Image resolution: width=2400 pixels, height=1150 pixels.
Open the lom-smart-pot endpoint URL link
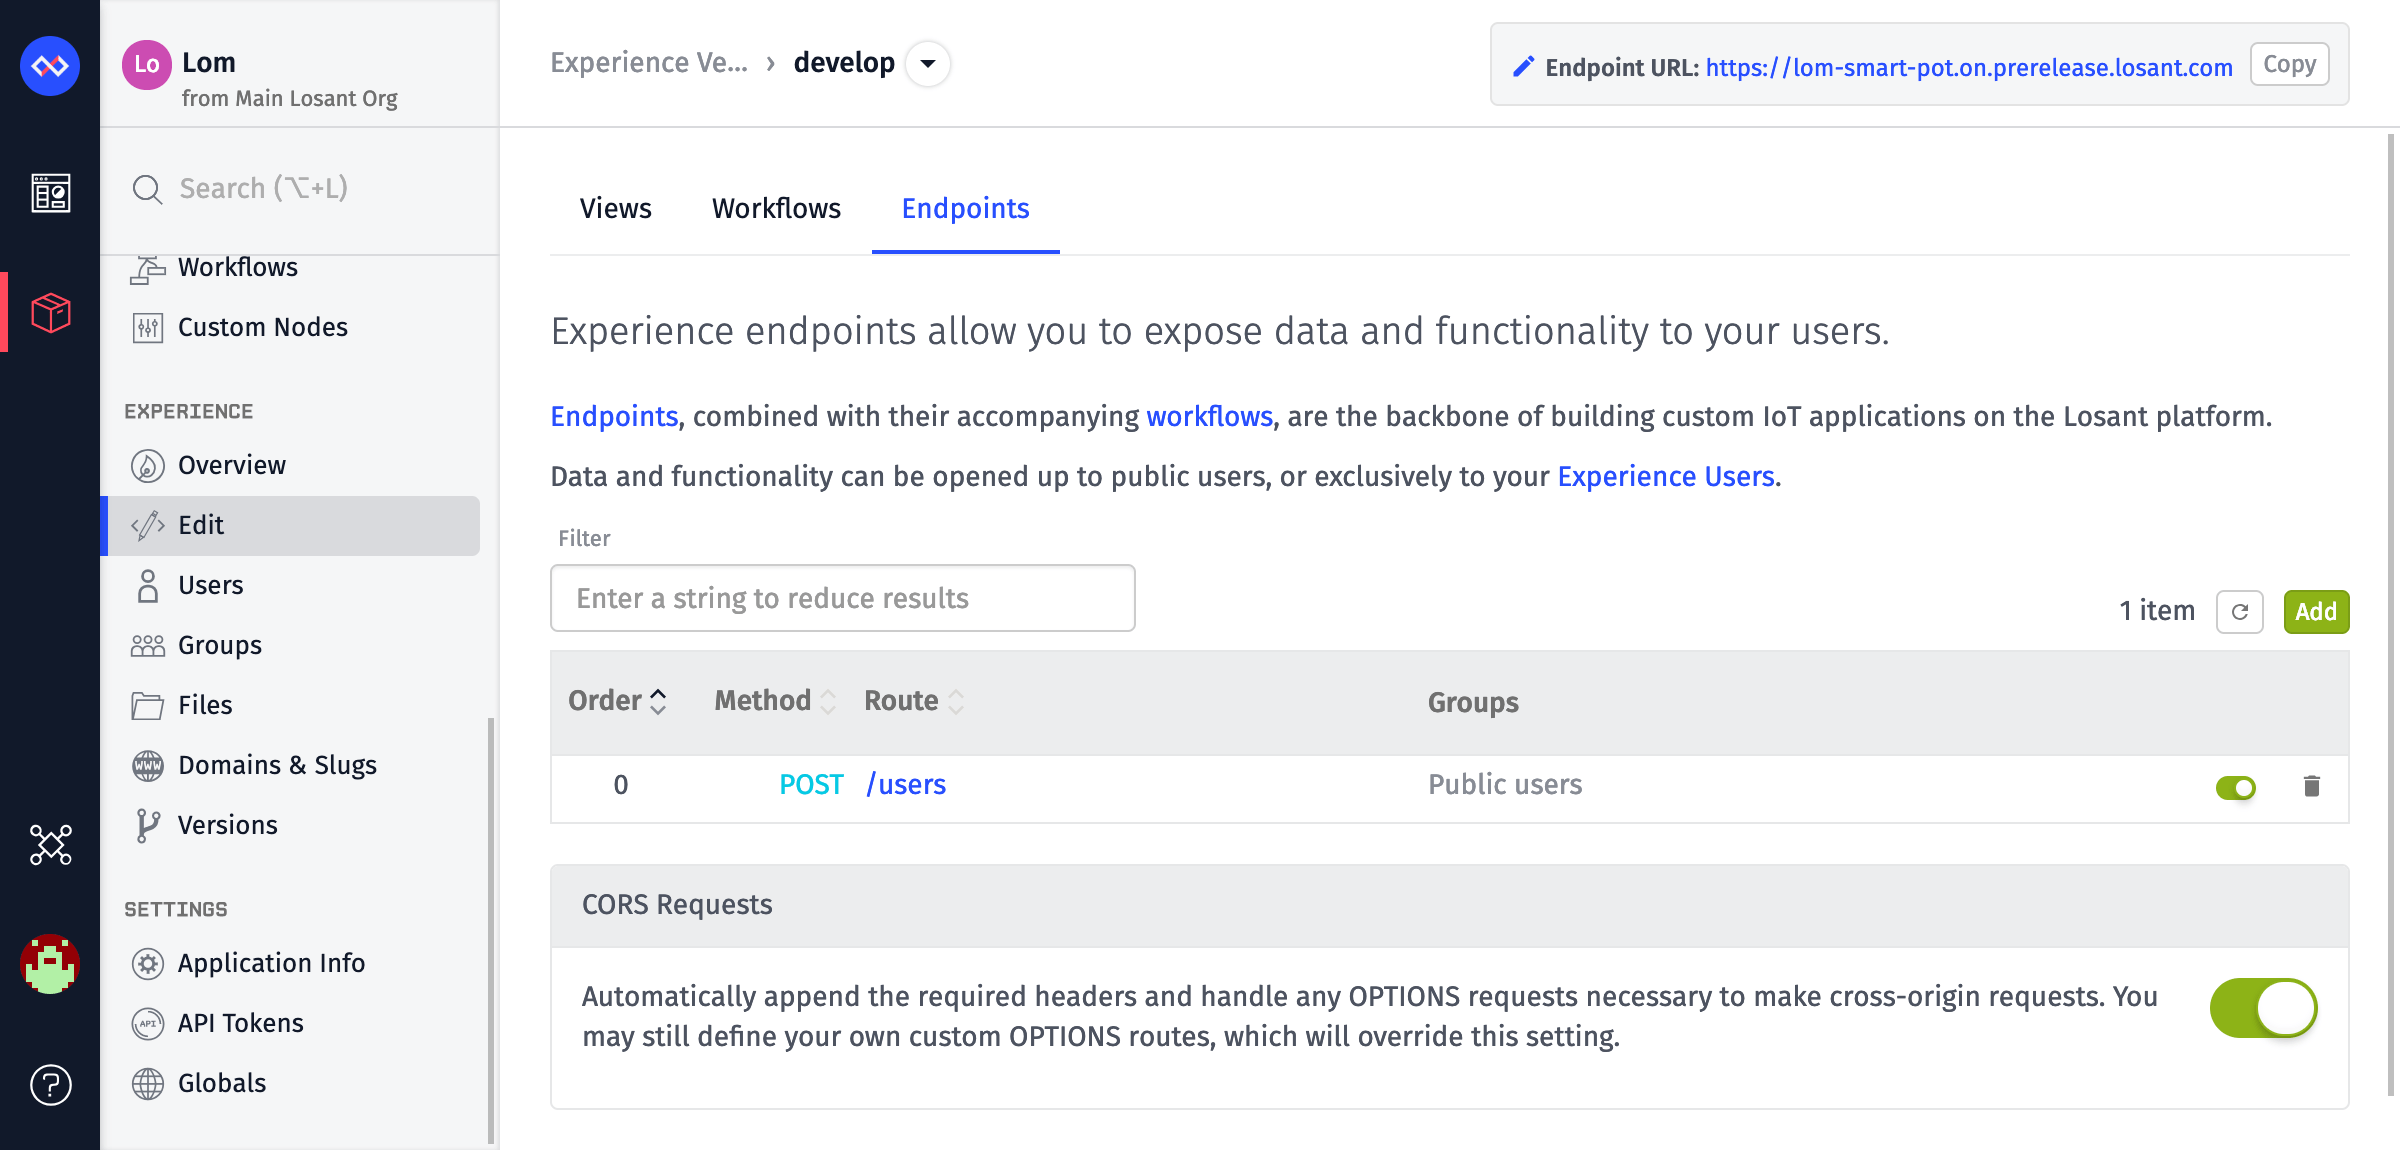(1969, 67)
